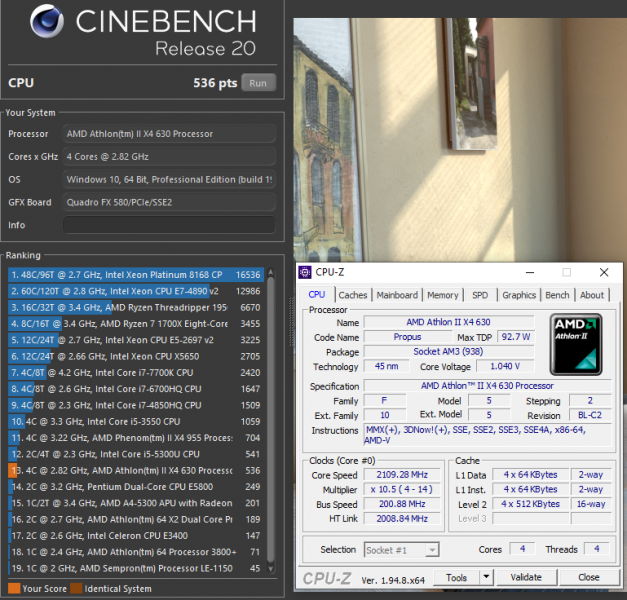The image size is (627, 600).
Task: Select the AMD A4-5300 APU ranking row
Action: (x=136, y=503)
